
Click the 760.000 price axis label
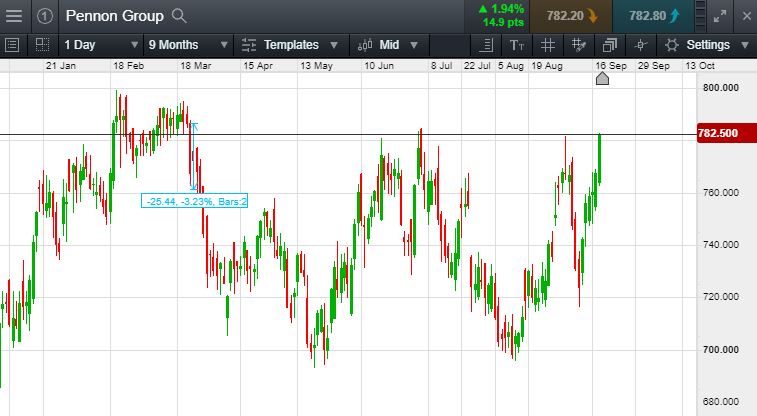tap(721, 193)
